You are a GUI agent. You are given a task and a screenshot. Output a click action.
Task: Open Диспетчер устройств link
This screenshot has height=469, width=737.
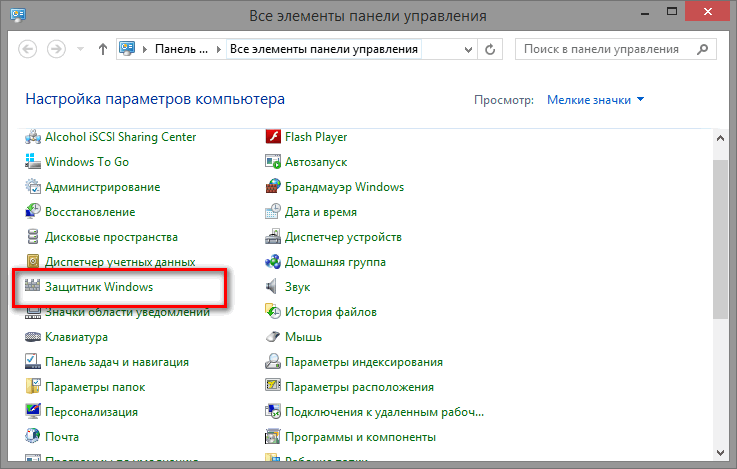[343, 237]
